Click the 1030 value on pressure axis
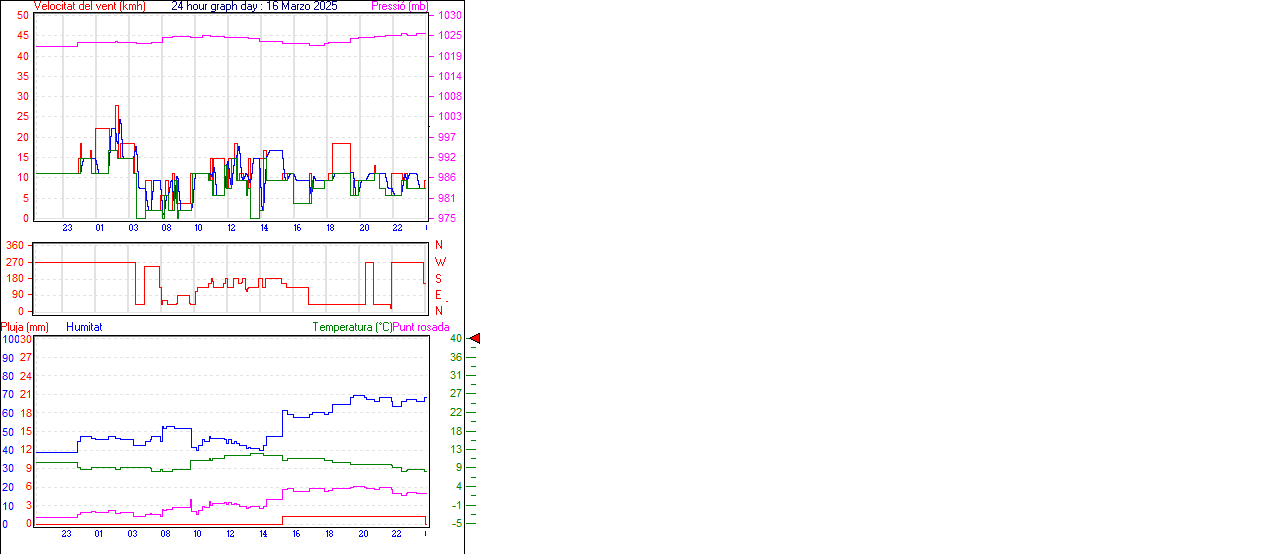Screen dimensions: 1280x554 pos(450,16)
